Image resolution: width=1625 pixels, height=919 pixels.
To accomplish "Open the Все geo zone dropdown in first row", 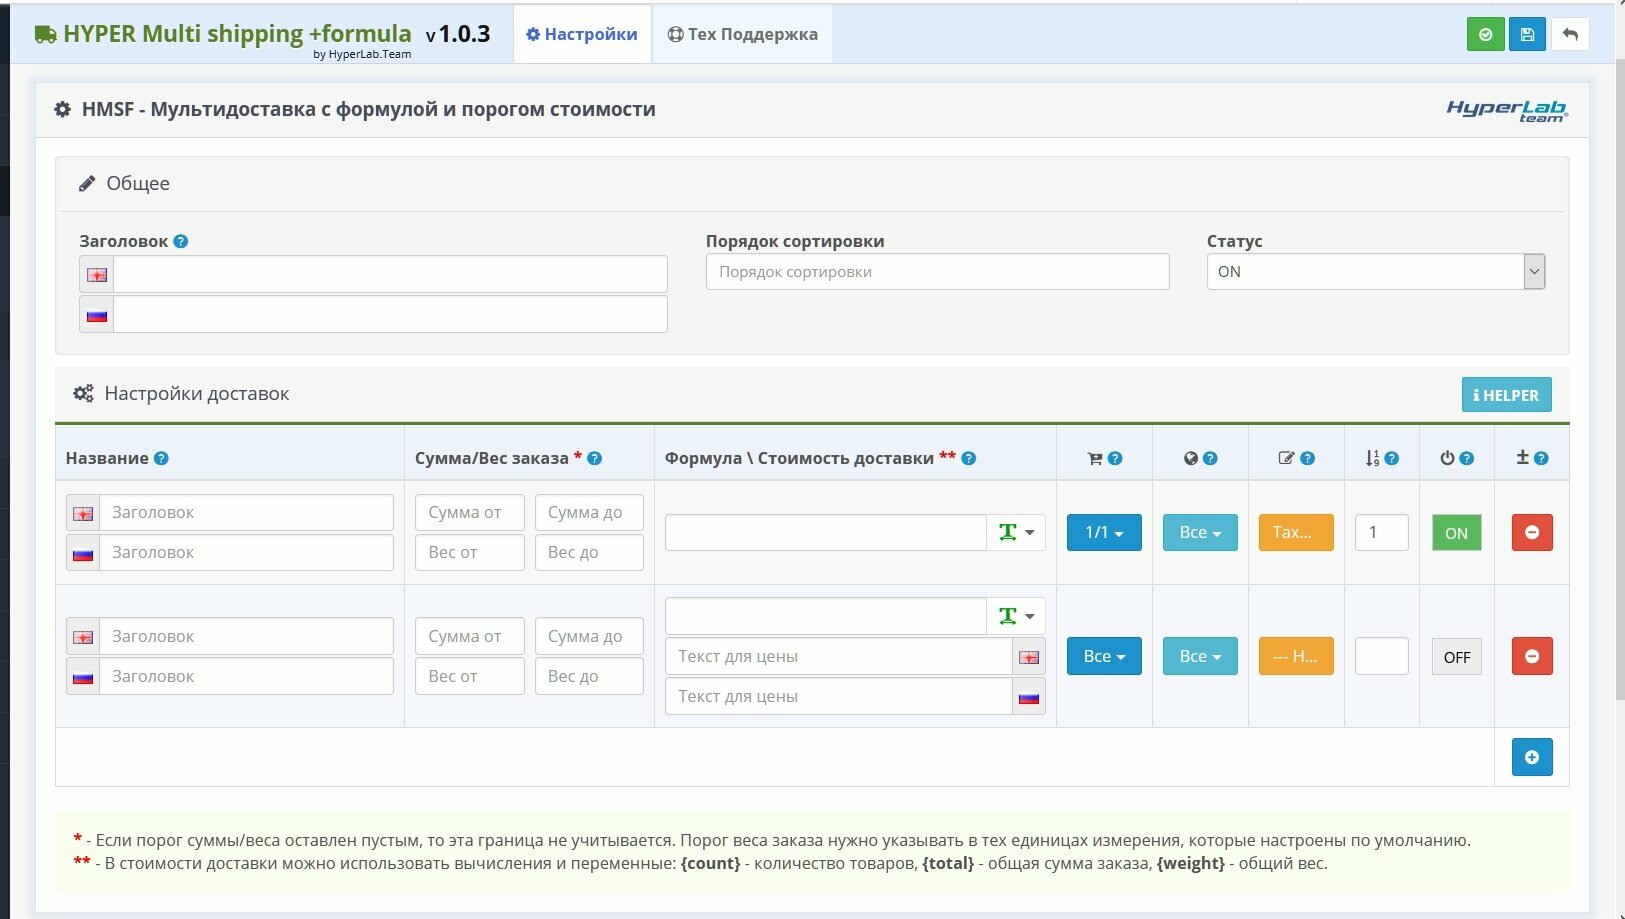I will click(1200, 533).
